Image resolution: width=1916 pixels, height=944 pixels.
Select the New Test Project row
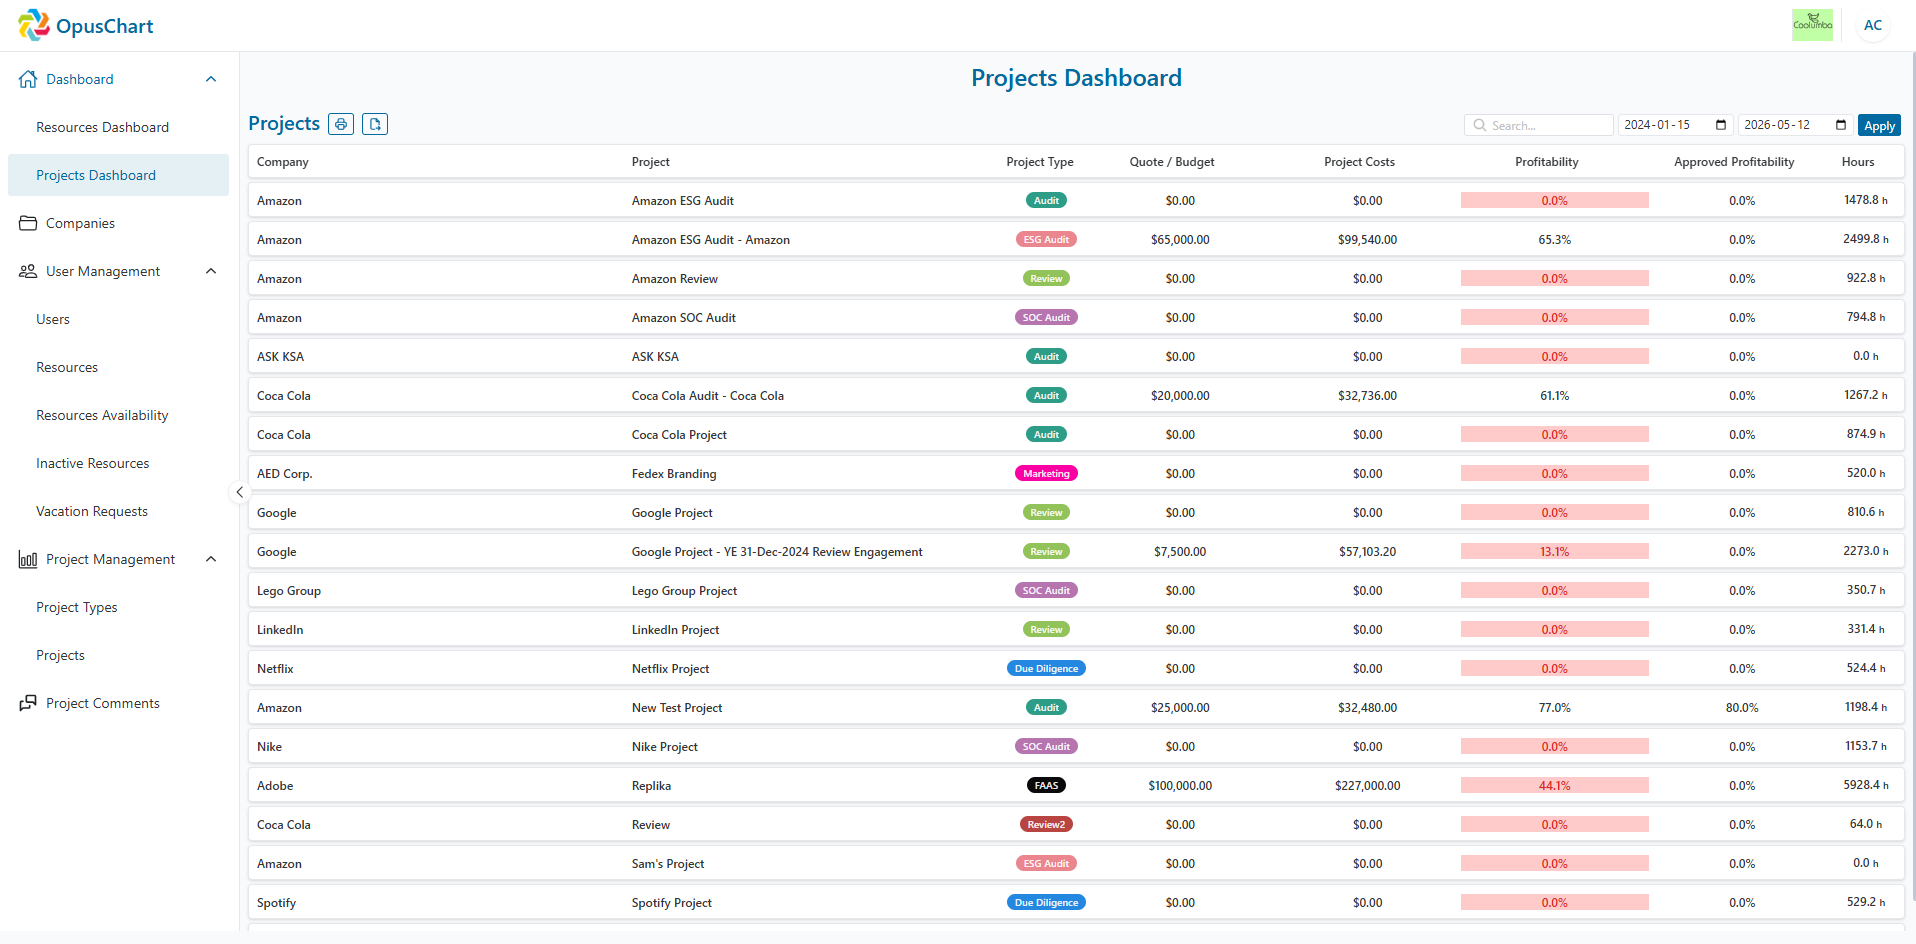1076,708
